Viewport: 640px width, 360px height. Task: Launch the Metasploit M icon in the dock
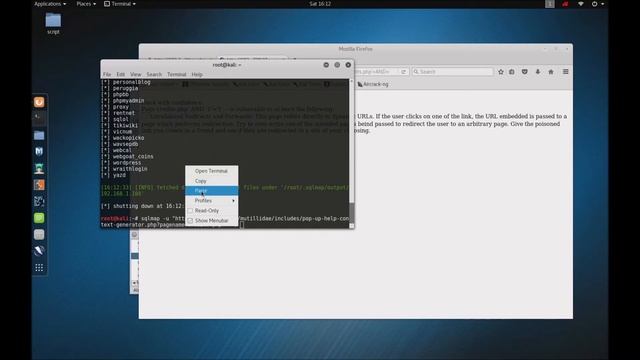tap(39, 151)
